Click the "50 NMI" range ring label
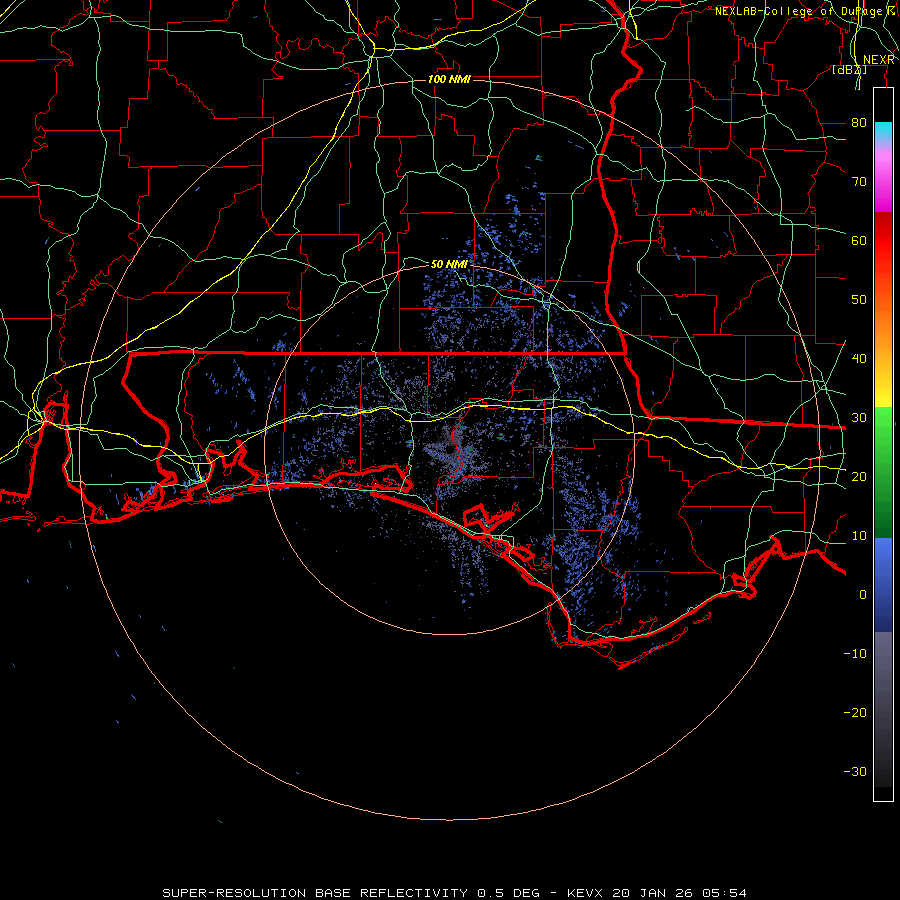900x900 pixels. point(449,264)
